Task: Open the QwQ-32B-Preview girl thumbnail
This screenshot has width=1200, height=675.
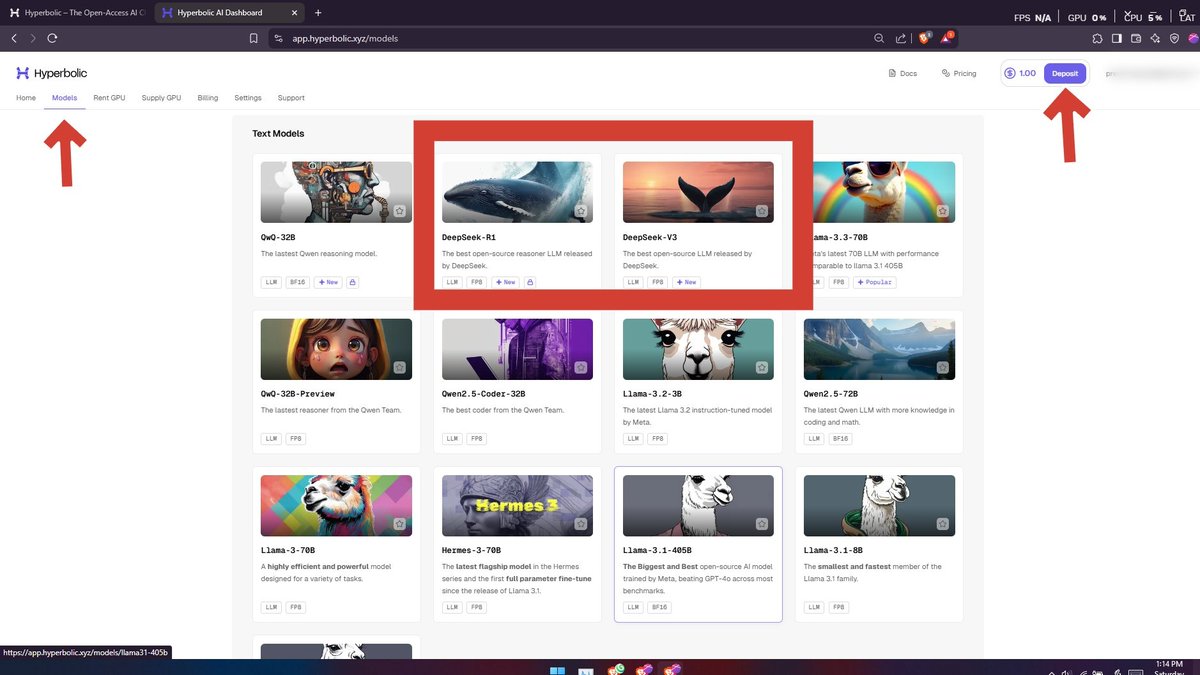Action: (336, 349)
